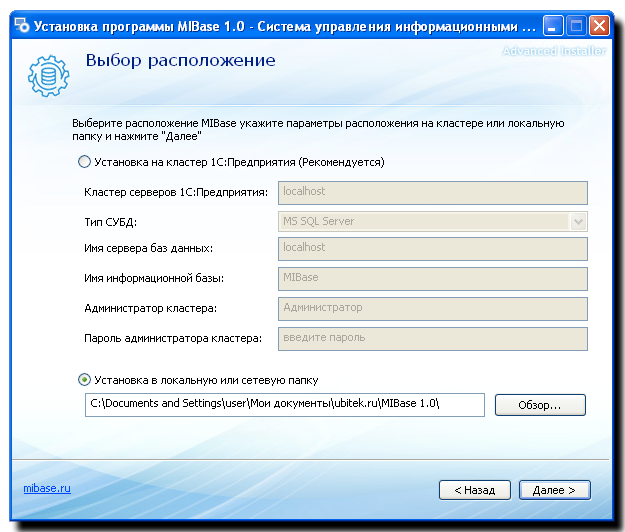Click the cluster administrator password field
This screenshot has height=532, width=625.
click(x=431, y=339)
